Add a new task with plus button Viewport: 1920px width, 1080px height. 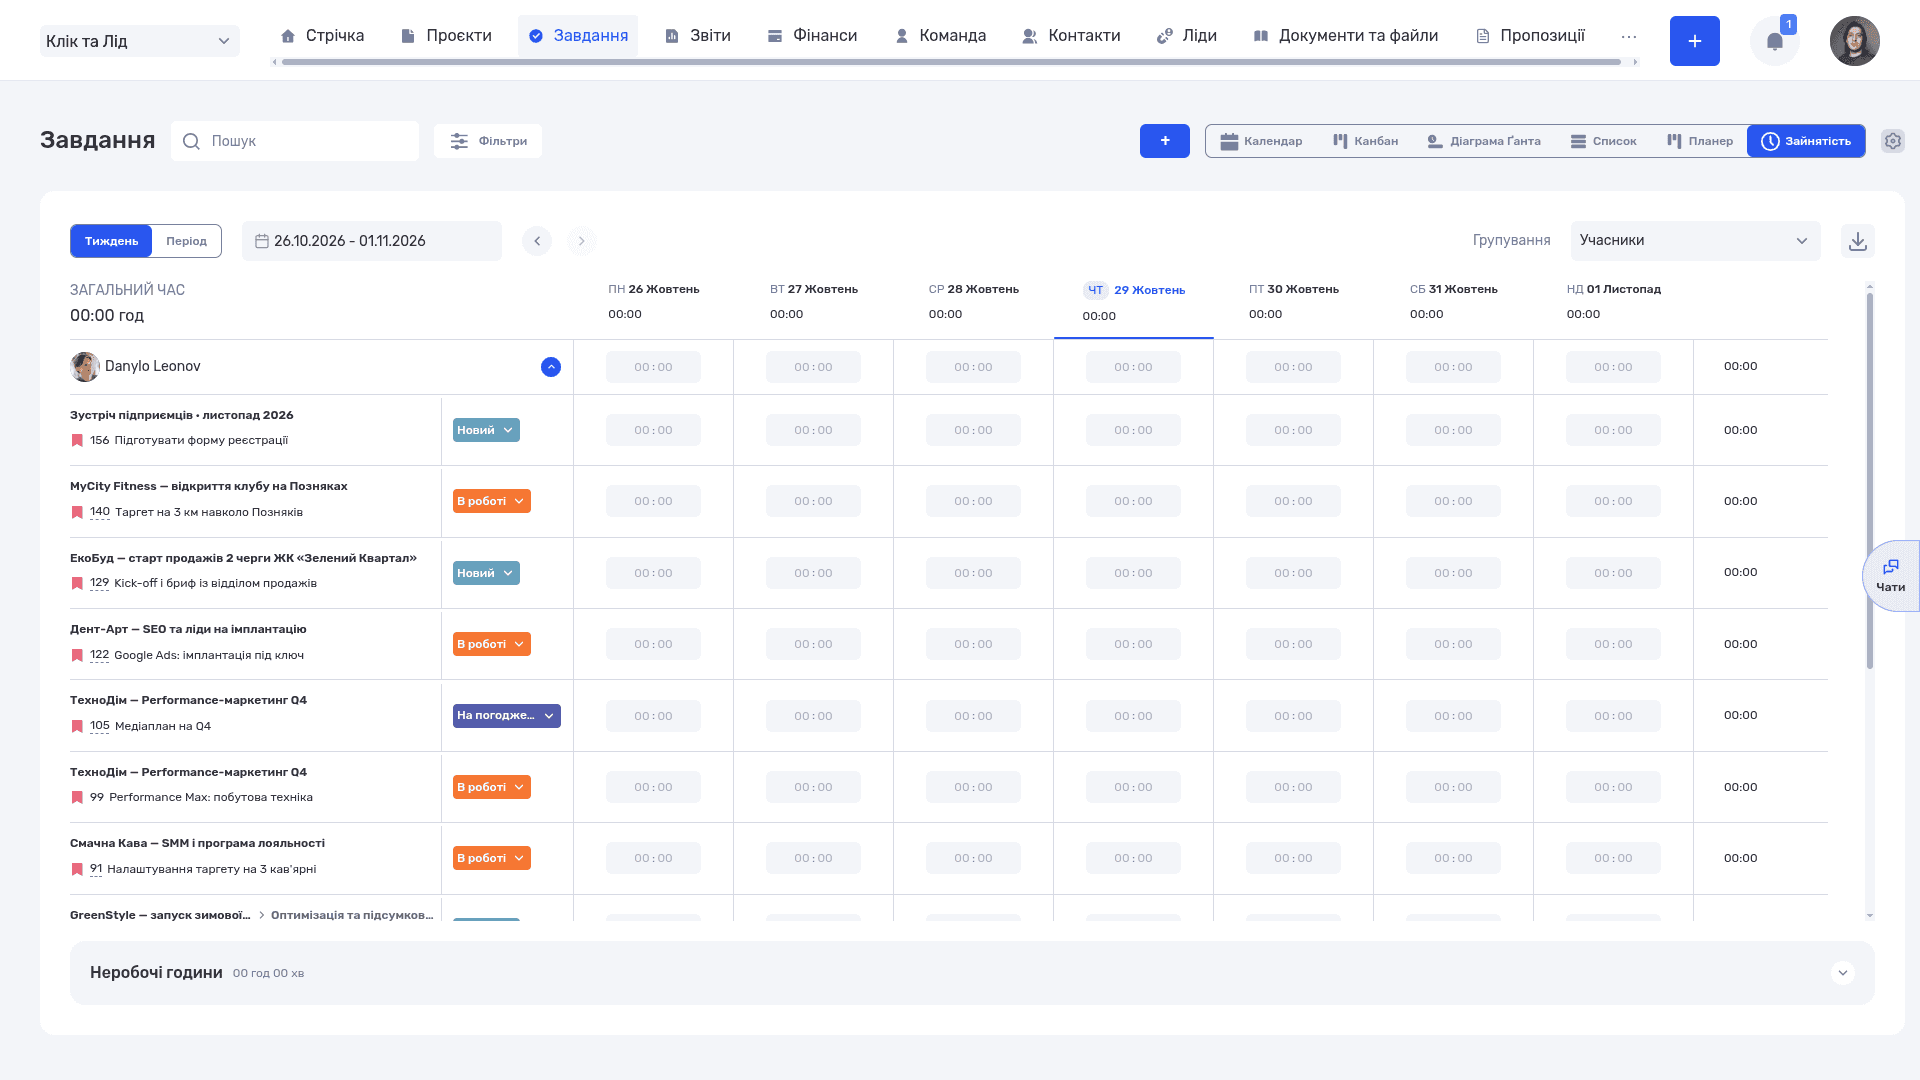tap(1165, 141)
